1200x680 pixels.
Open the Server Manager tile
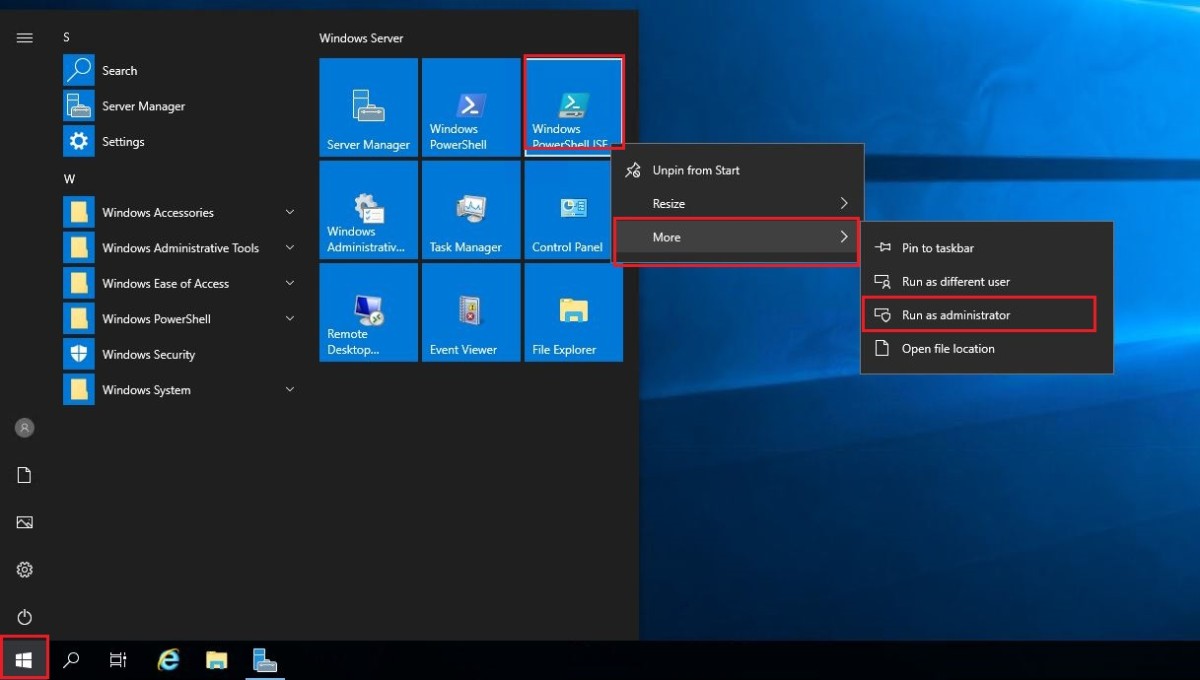(369, 107)
